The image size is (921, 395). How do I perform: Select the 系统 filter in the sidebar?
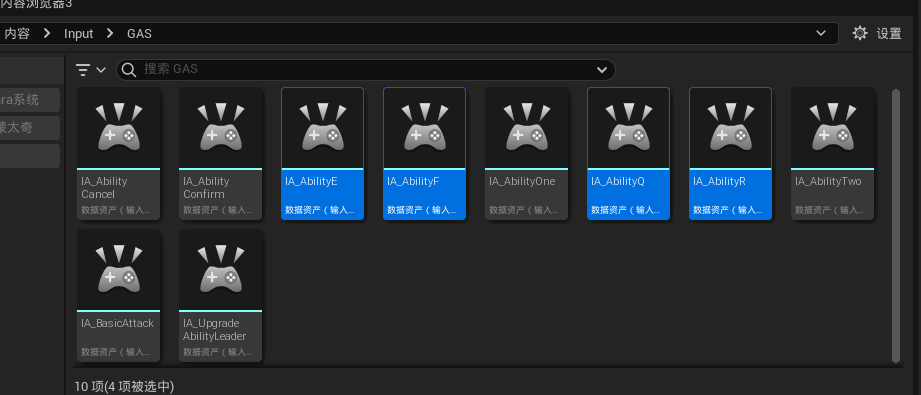[29, 100]
